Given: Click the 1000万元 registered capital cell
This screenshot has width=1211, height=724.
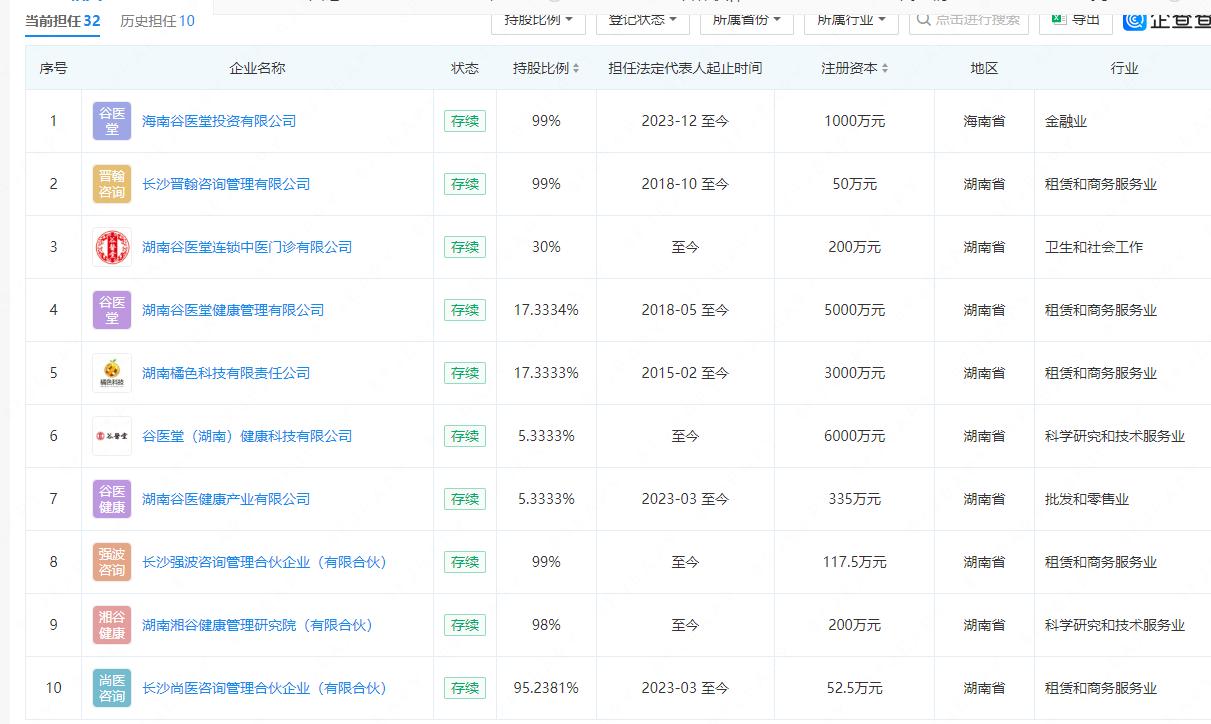Looking at the screenshot, I should pyautogui.click(x=854, y=121).
